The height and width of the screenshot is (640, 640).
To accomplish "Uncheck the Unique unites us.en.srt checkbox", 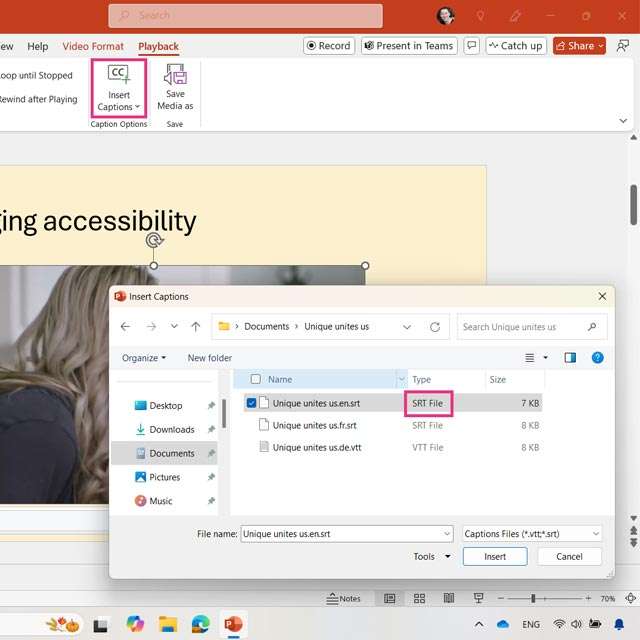I will pos(251,403).
